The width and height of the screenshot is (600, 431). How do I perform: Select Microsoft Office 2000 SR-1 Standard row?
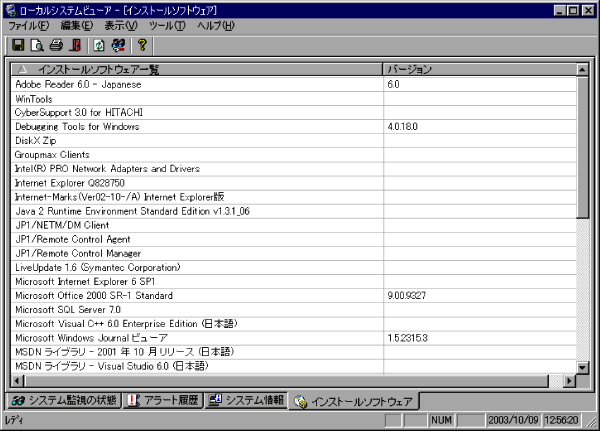click(294, 296)
